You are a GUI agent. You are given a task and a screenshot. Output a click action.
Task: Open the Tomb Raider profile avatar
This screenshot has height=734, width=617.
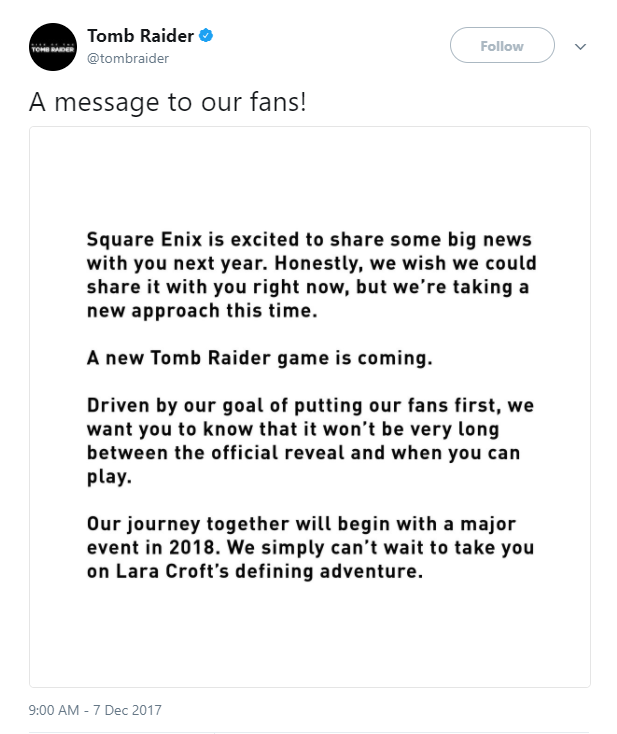click(x=53, y=47)
